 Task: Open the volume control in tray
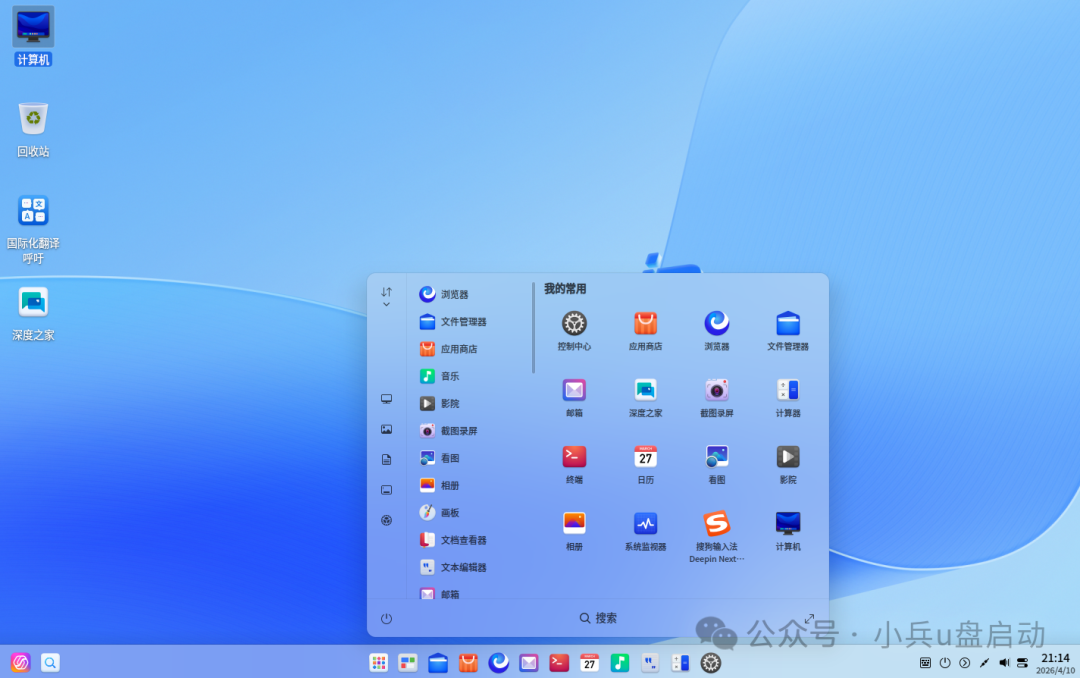[x=1004, y=663]
